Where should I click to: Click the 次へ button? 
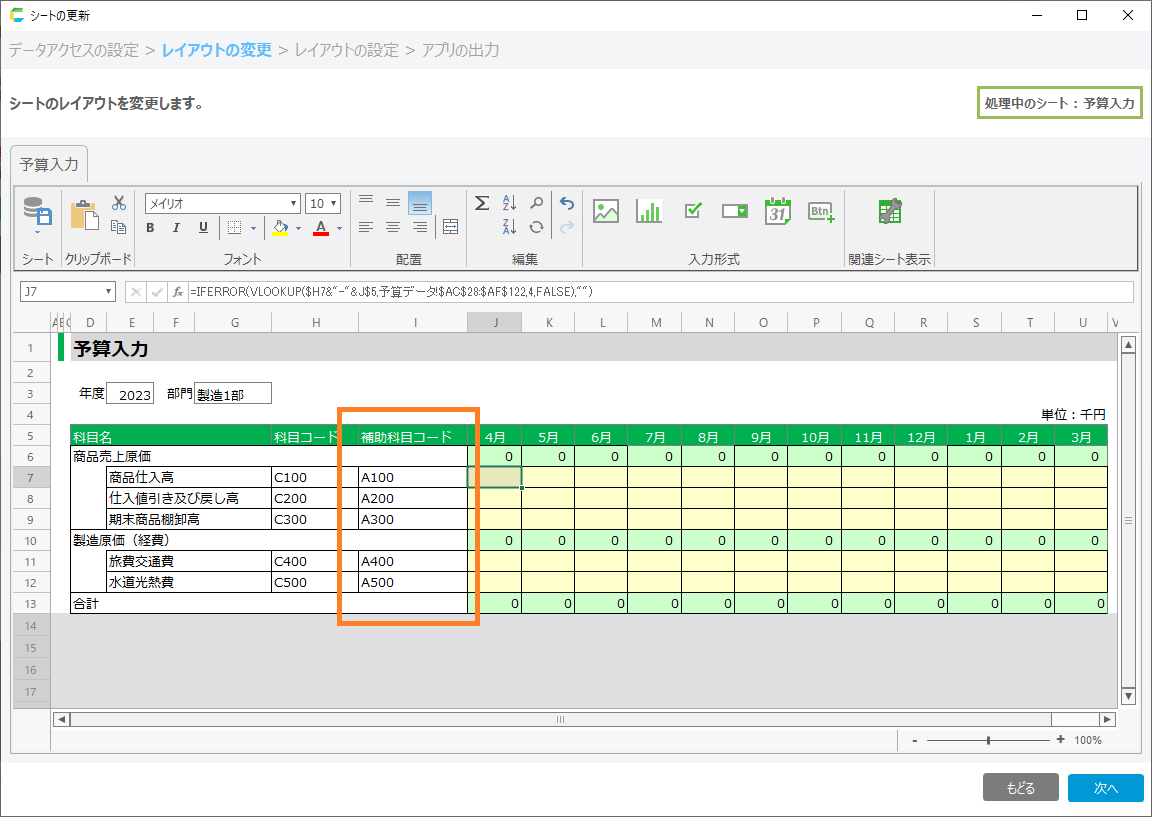point(1105,788)
